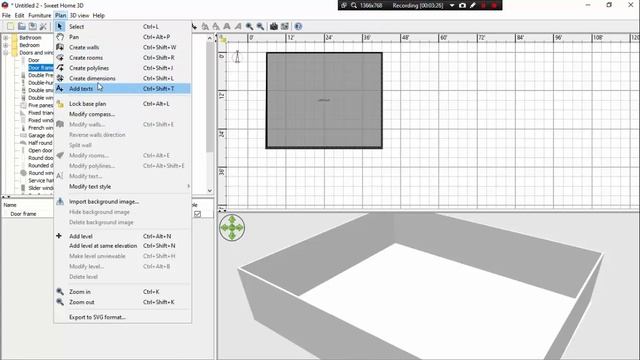The width and height of the screenshot is (640, 360).
Task: Choose Modify compass menu item
Action: click(122, 114)
